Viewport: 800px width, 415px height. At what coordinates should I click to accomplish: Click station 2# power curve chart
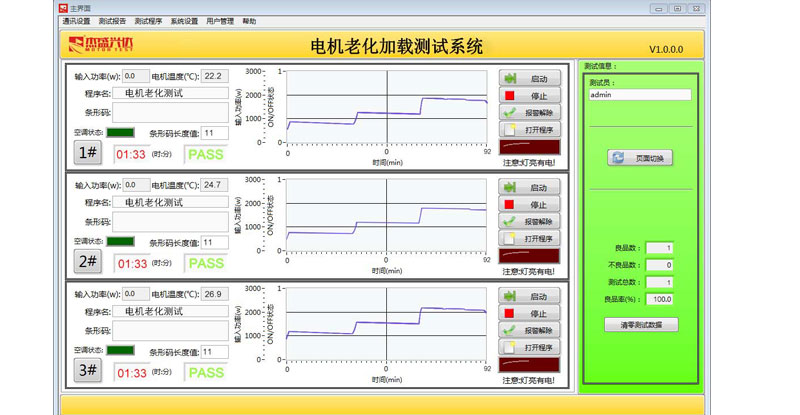[386, 215]
